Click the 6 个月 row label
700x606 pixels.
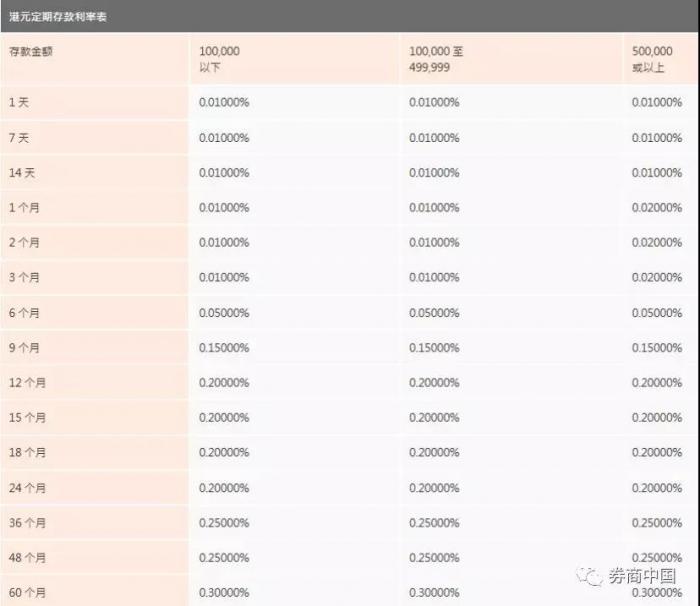point(25,313)
